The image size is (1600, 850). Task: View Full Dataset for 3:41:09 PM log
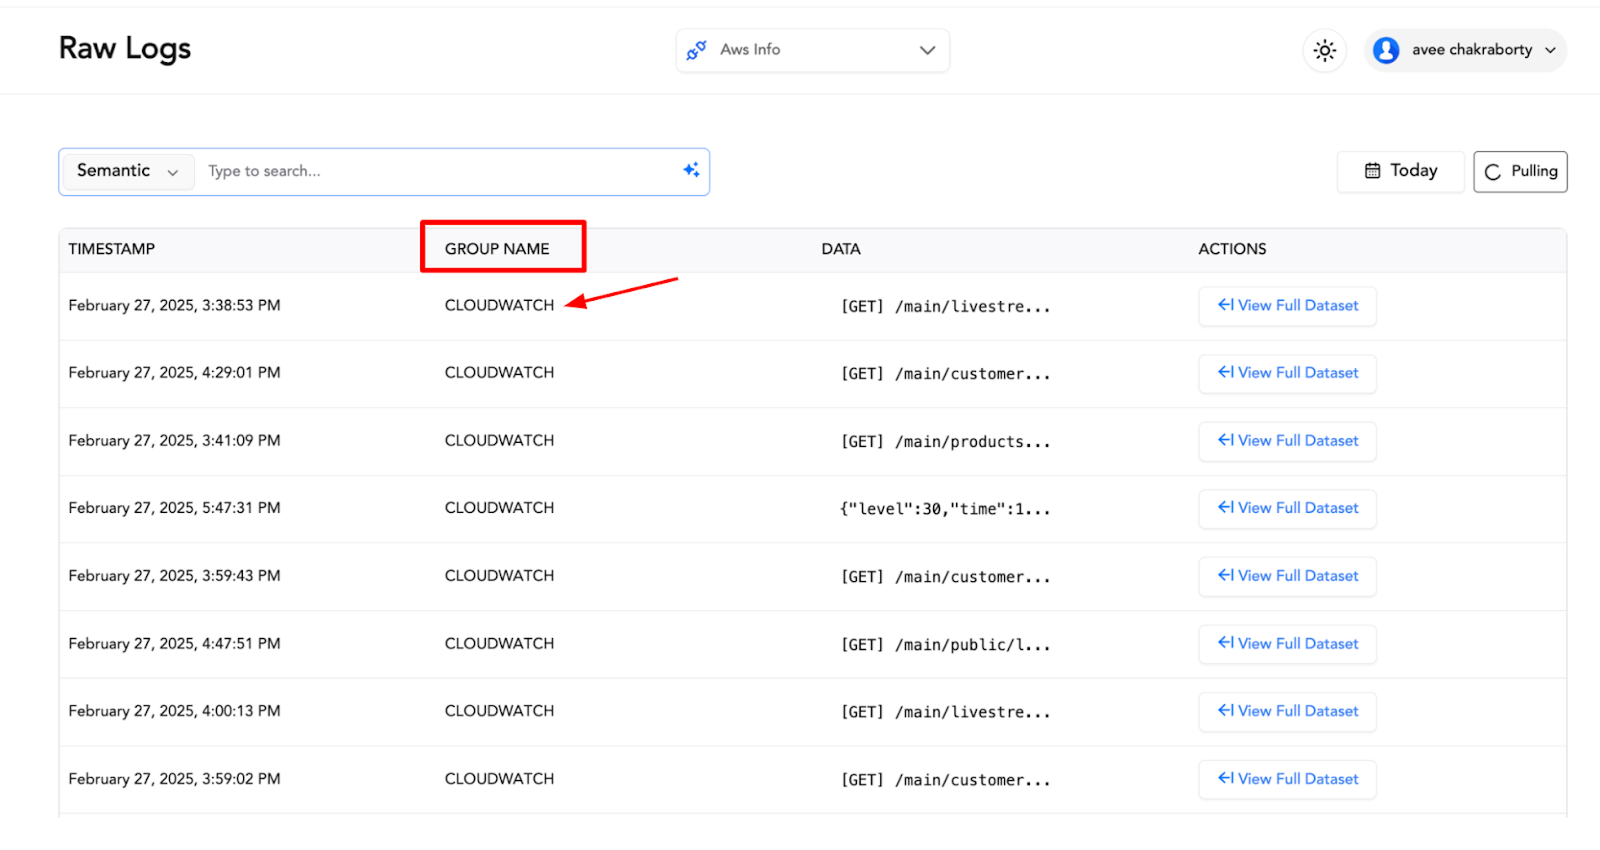1288,441
